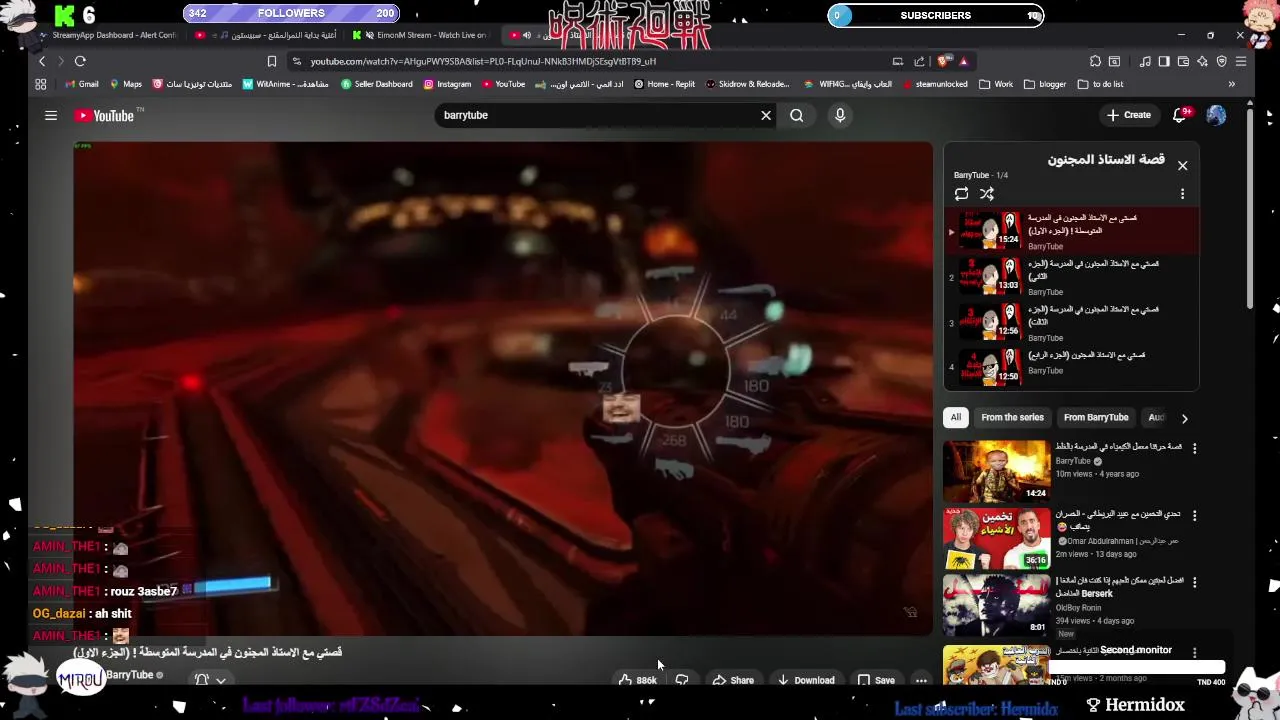Open YouTube notifications bell
The image size is (1280, 720).
click(x=1180, y=115)
